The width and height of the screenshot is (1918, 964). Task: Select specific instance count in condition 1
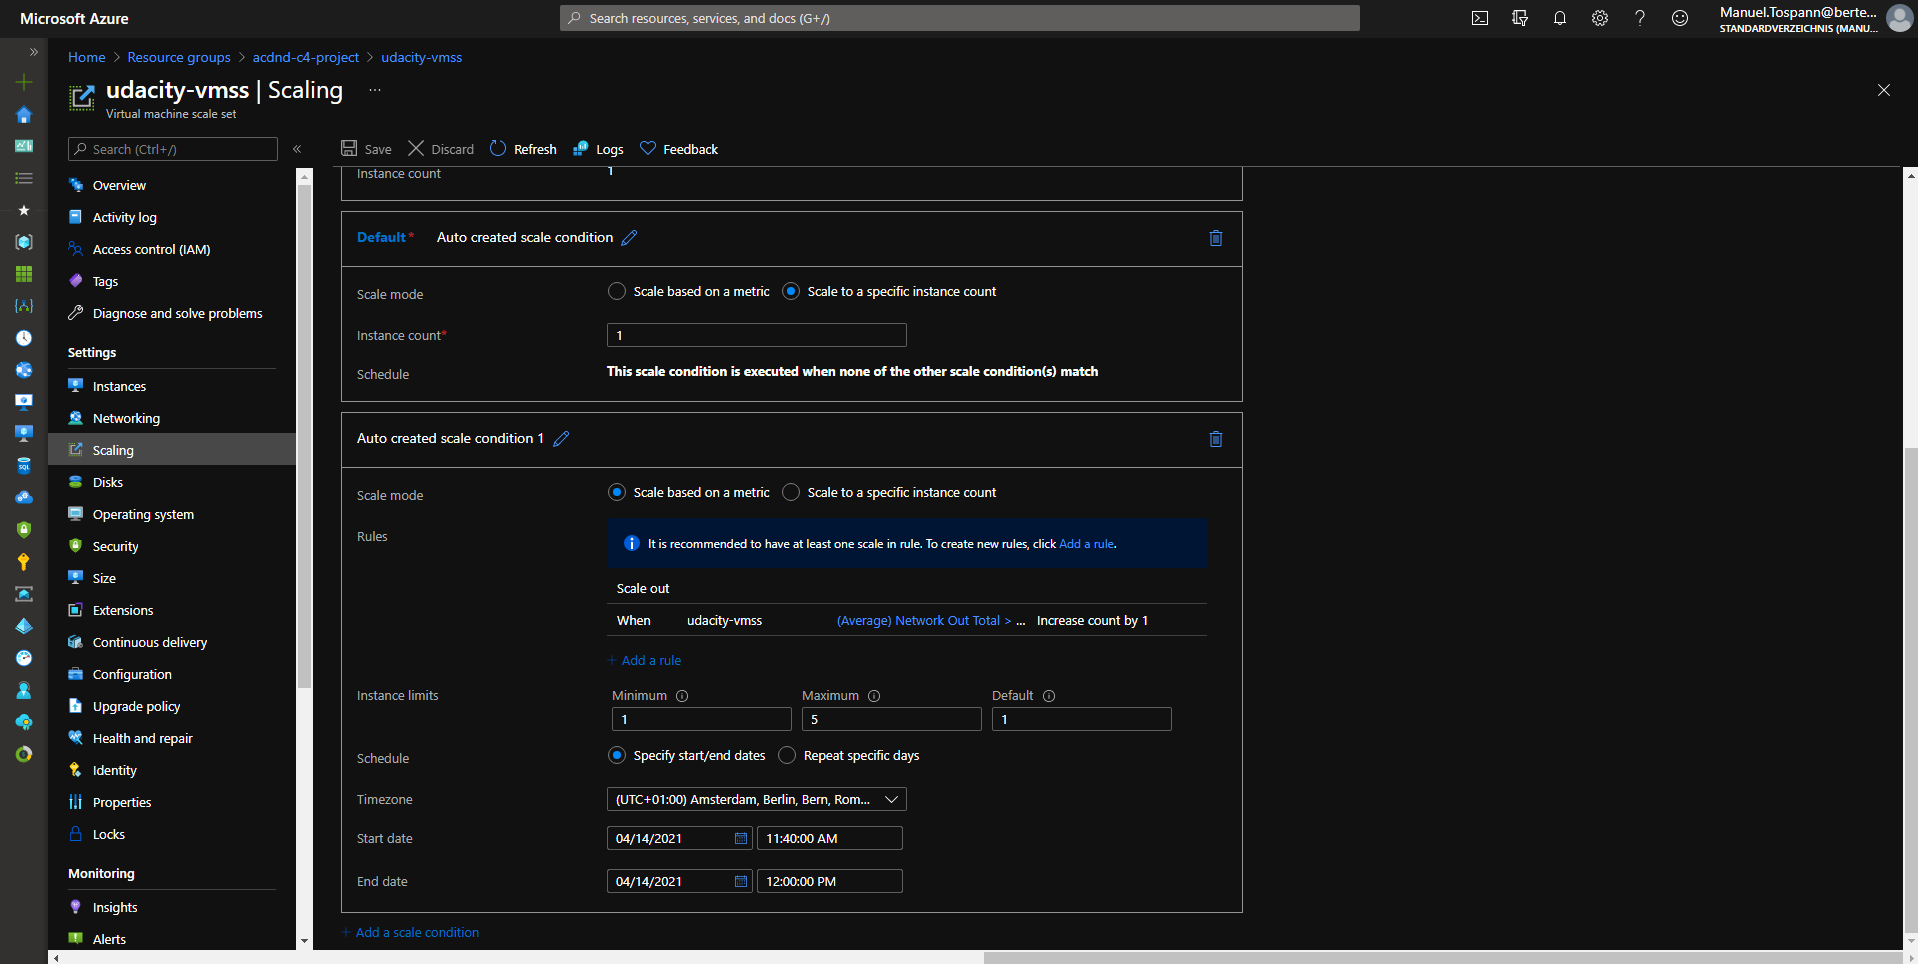click(791, 493)
